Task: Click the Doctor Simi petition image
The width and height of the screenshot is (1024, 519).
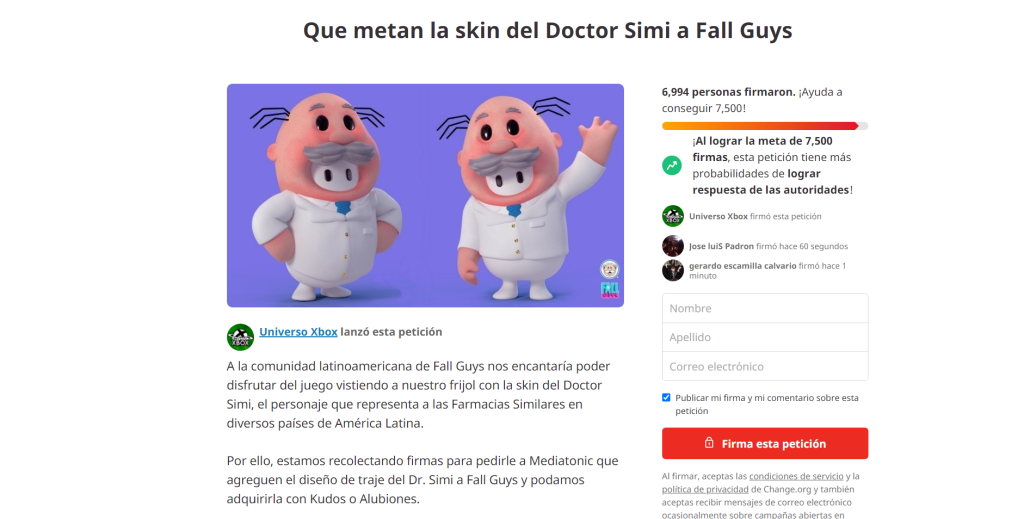Action: pyautogui.click(x=425, y=195)
